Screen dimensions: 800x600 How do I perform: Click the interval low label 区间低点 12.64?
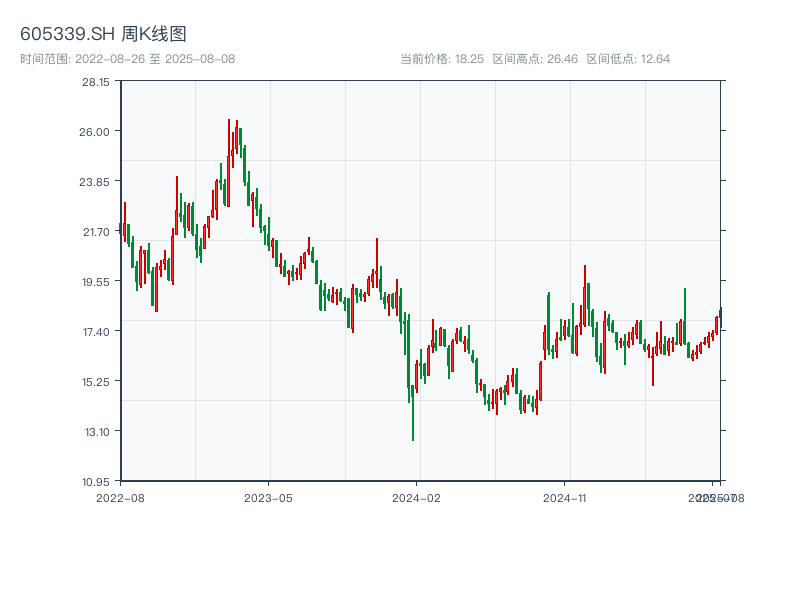click(x=628, y=59)
